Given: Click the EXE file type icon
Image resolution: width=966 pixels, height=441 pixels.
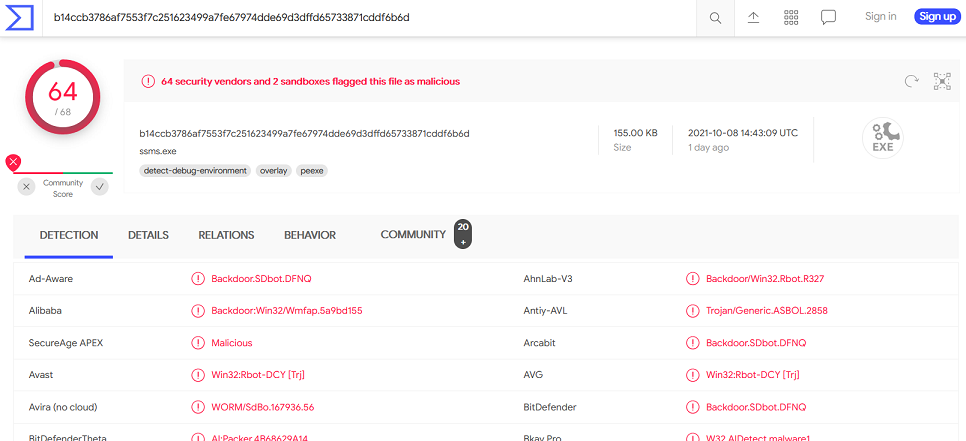Looking at the screenshot, I should tap(882, 138).
